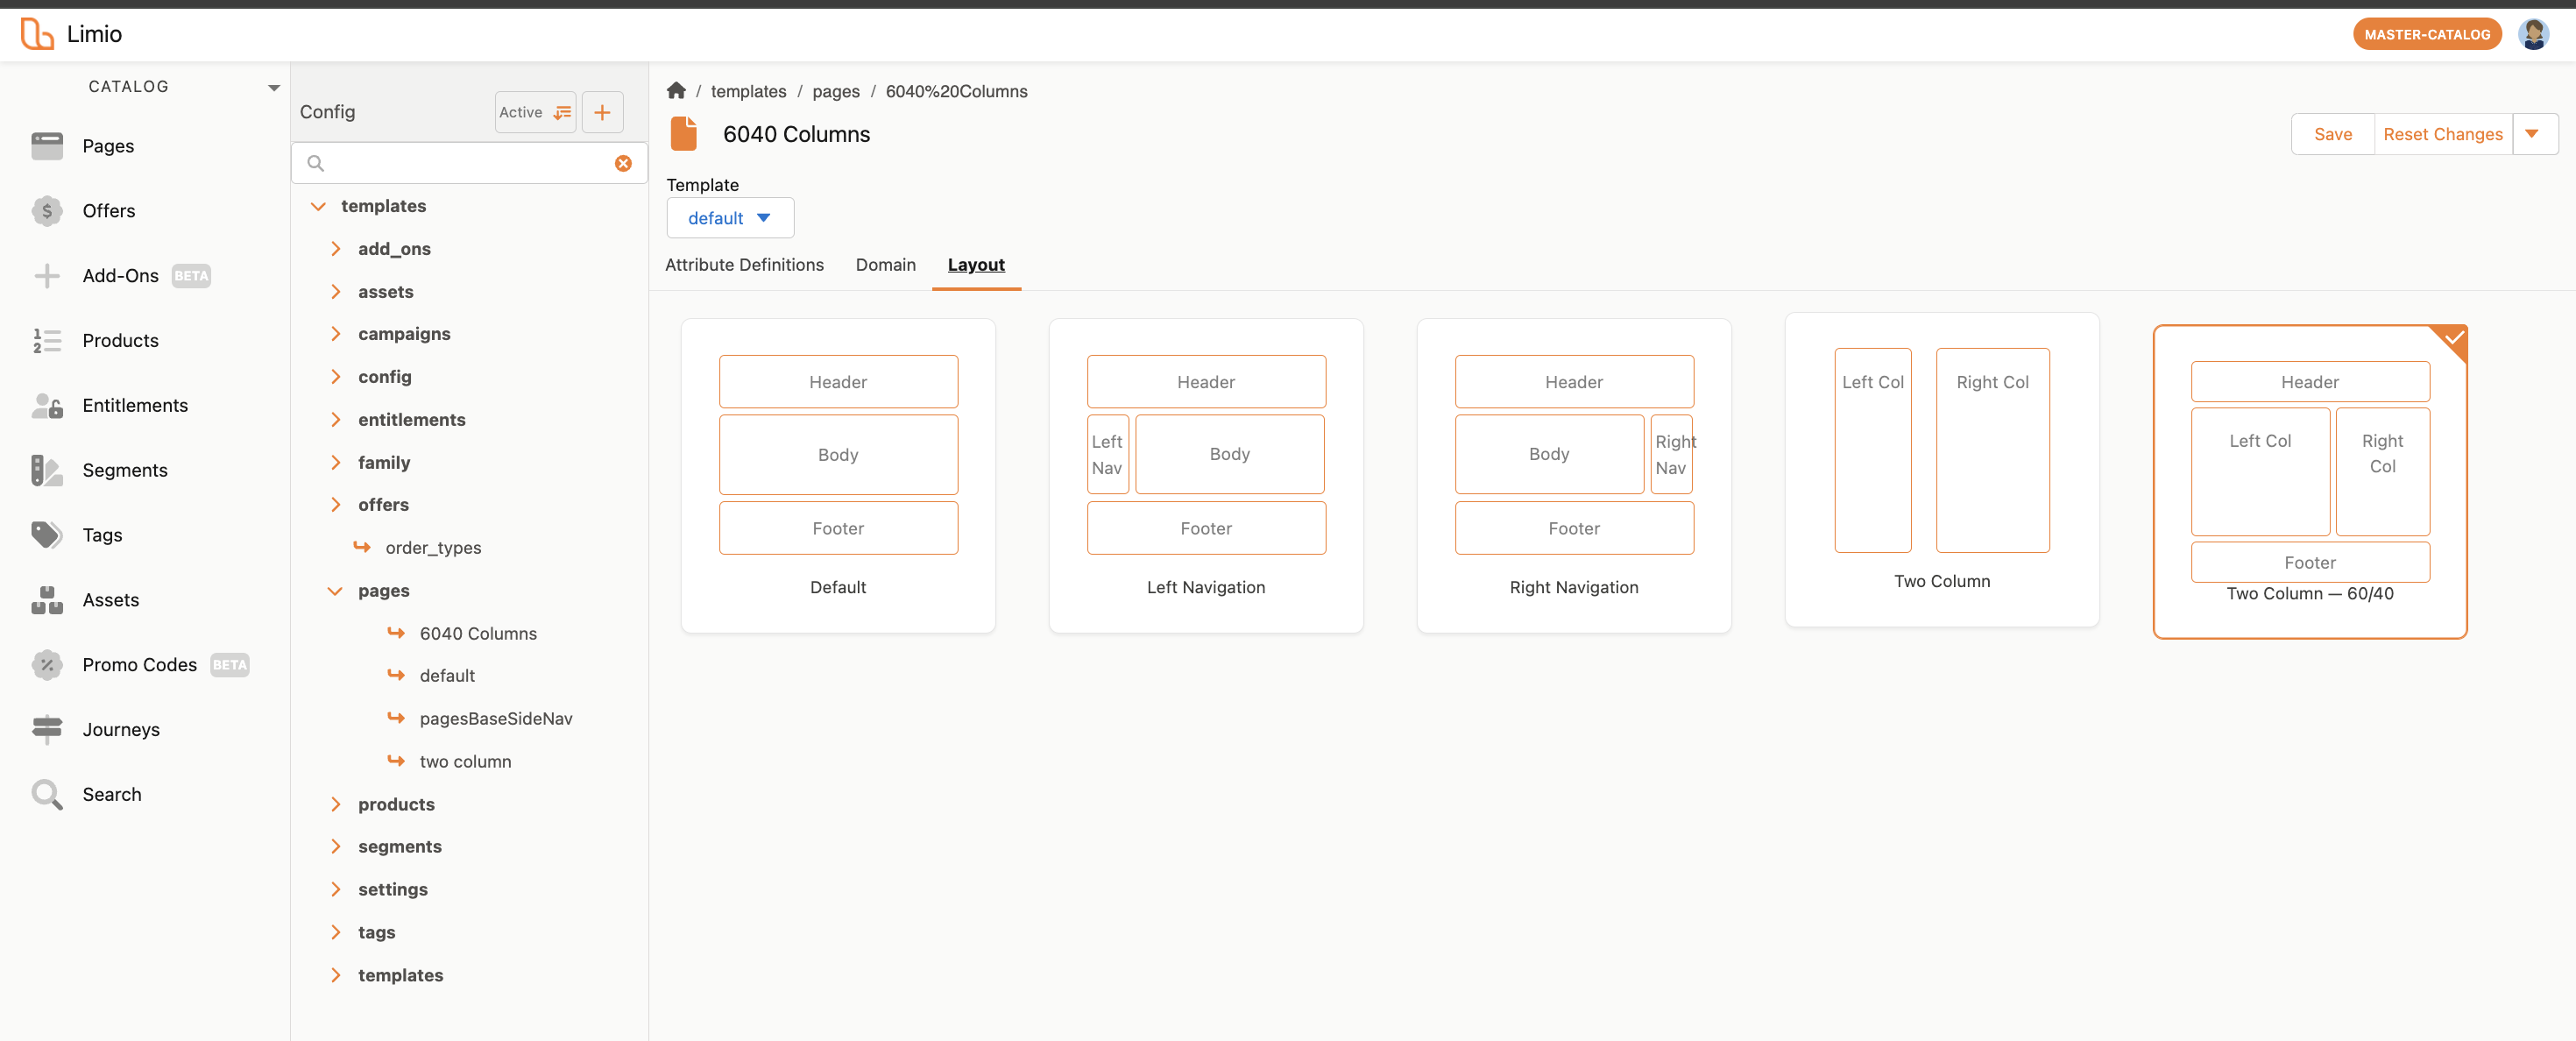Viewport: 2576px width, 1041px height.
Task: Open the Reset Changes dropdown arrow
Action: click(x=2532, y=134)
